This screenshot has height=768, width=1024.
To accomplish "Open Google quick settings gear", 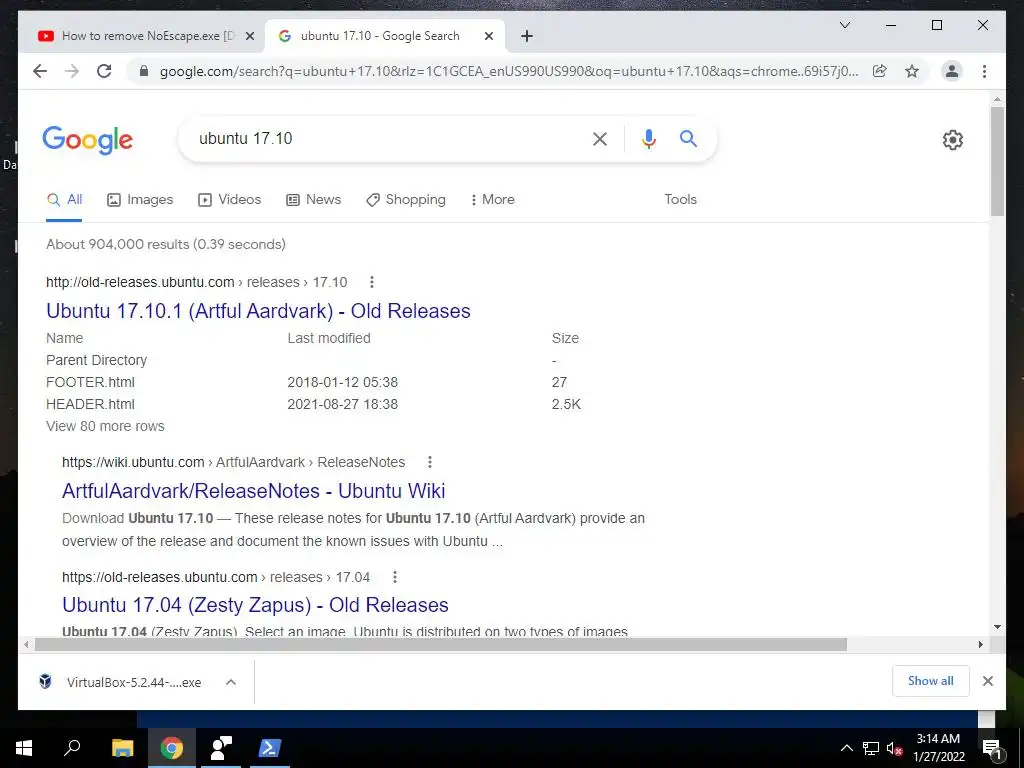I will pos(953,140).
